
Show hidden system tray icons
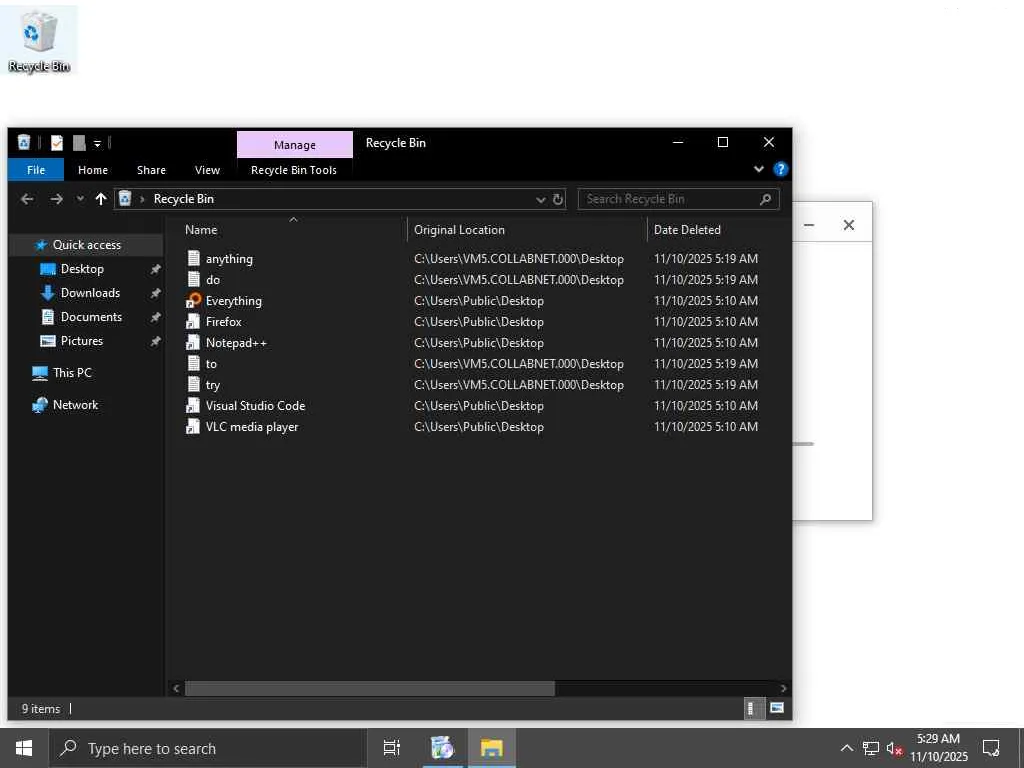click(x=846, y=748)
